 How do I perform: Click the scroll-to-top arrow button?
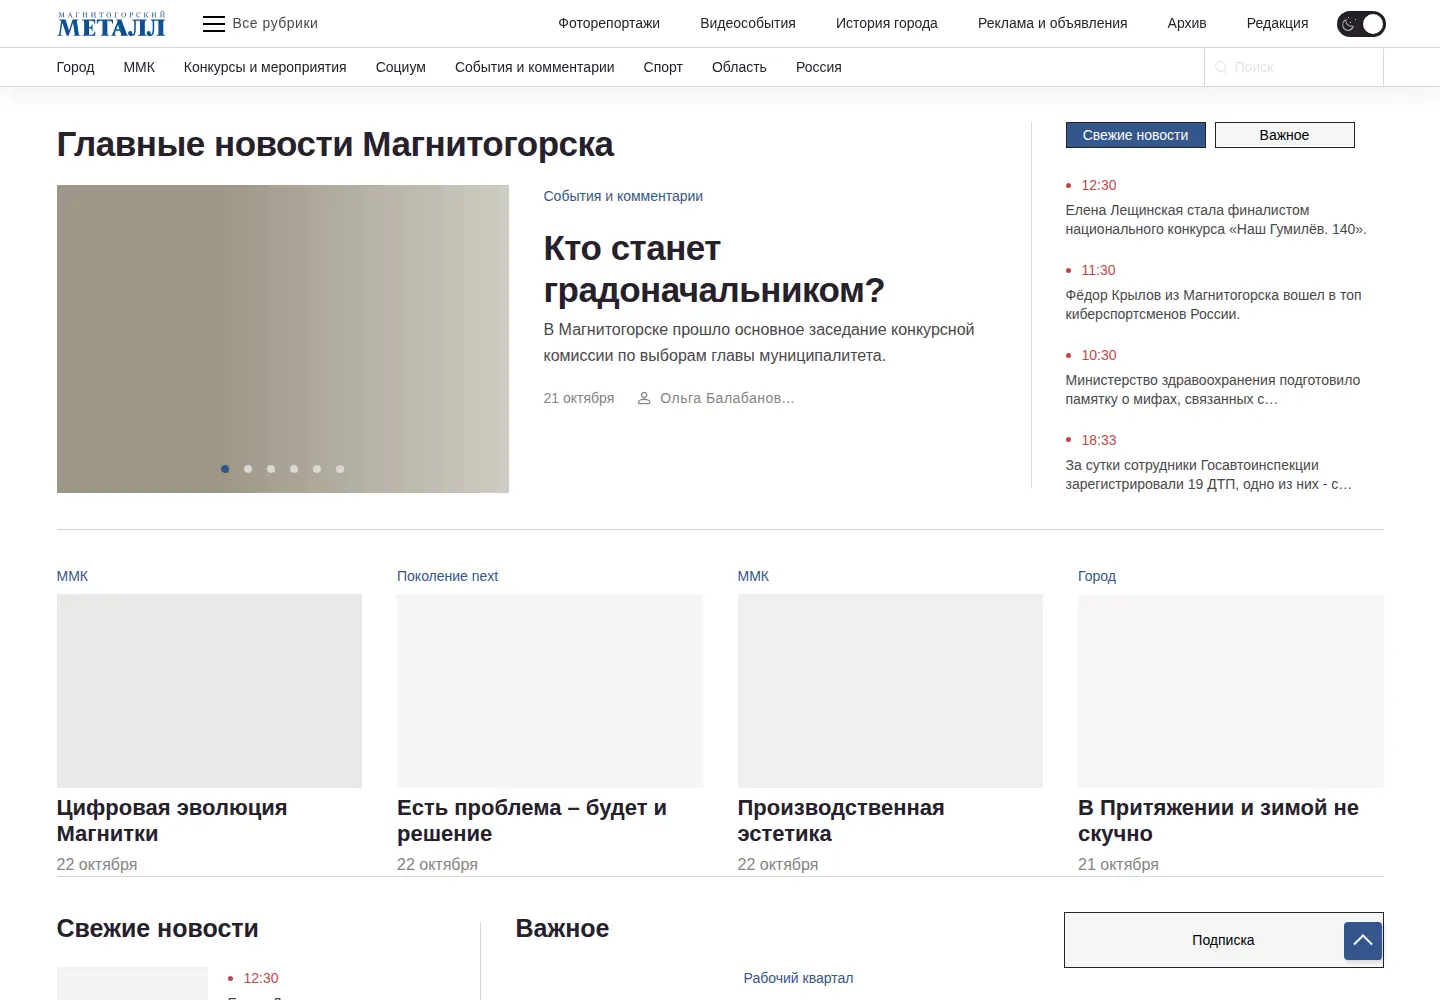click(1363, 941)
